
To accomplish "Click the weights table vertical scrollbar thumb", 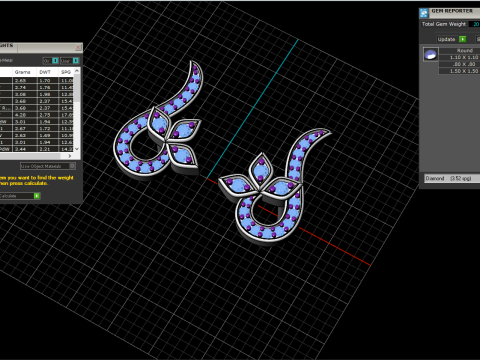I will pyautogui.click(x=77, y=88).
